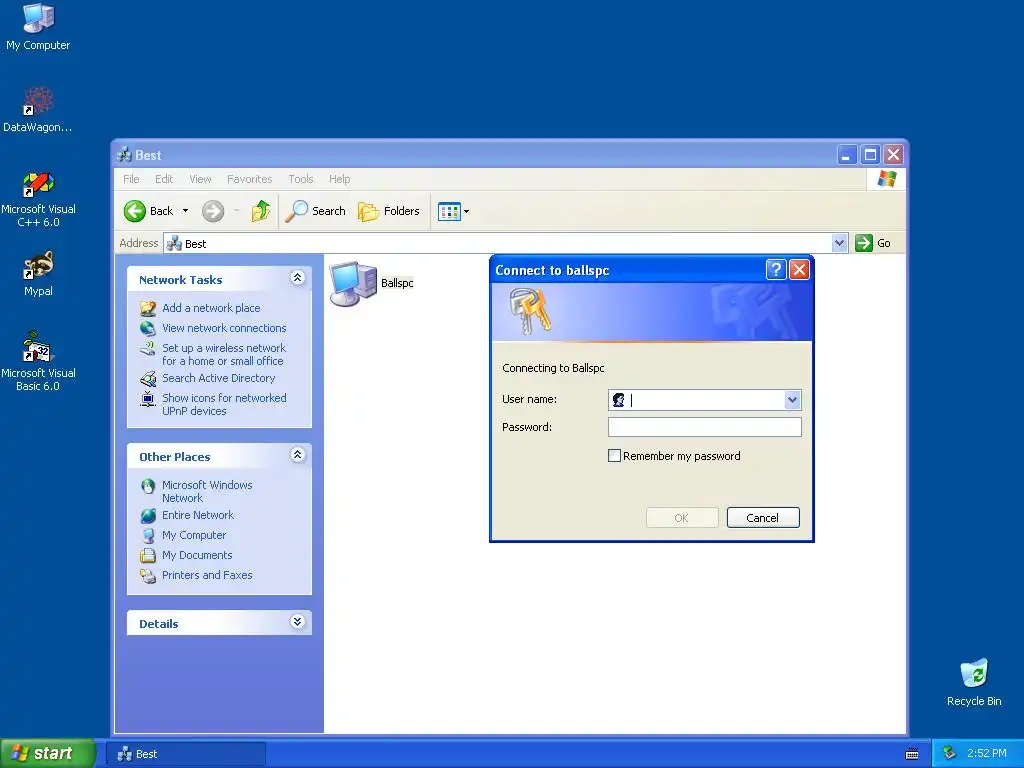This screenshot has height=768, width=1024.
Task: Click the Entire Network globe icon
Action: tap(148, 515)
